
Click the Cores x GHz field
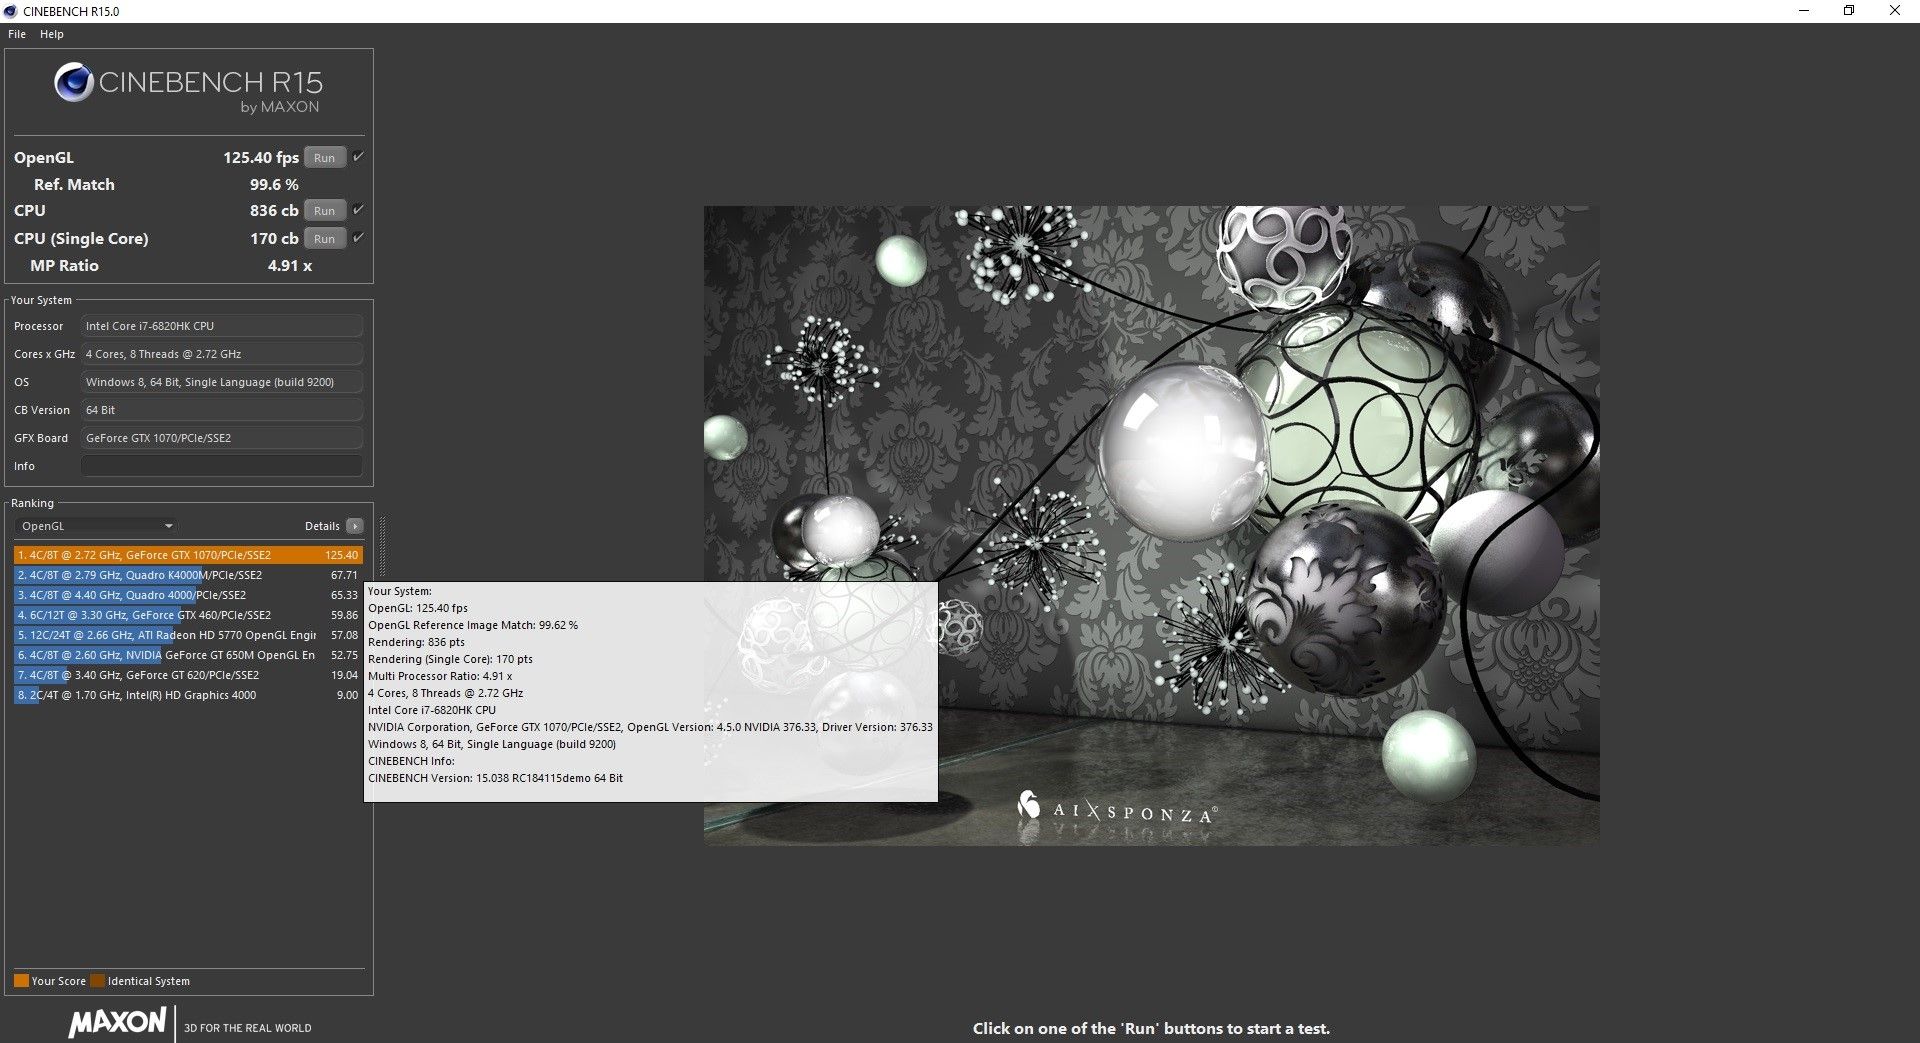point(221,354)
